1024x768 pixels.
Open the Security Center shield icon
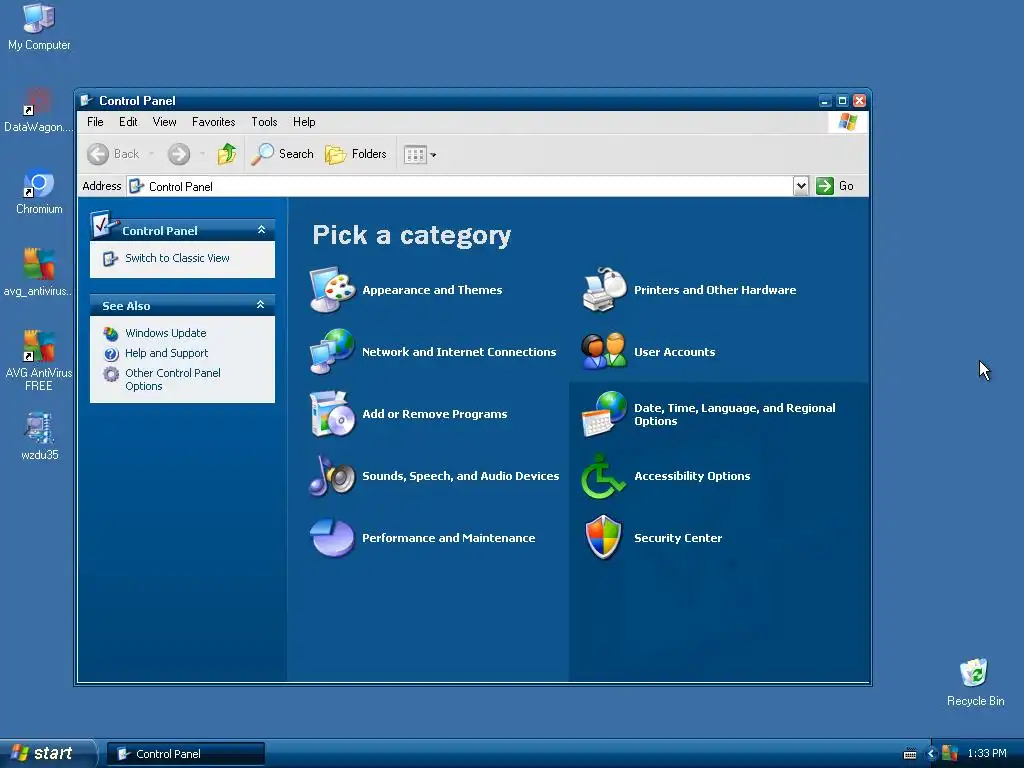[604, 537]
